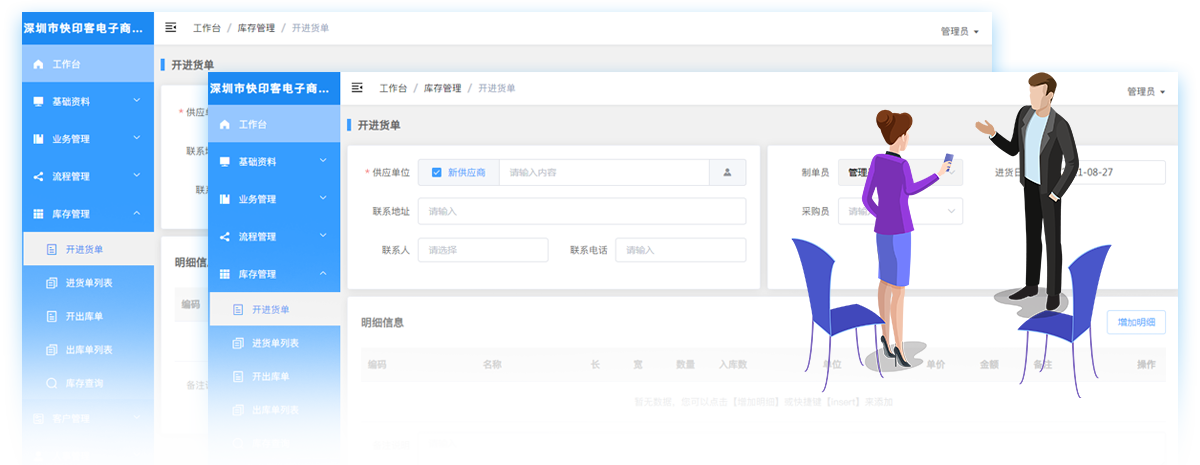The image size is (1200, 465).
Task: Select 开出库单 in the front sidebar
Action: tap(270, 376)
